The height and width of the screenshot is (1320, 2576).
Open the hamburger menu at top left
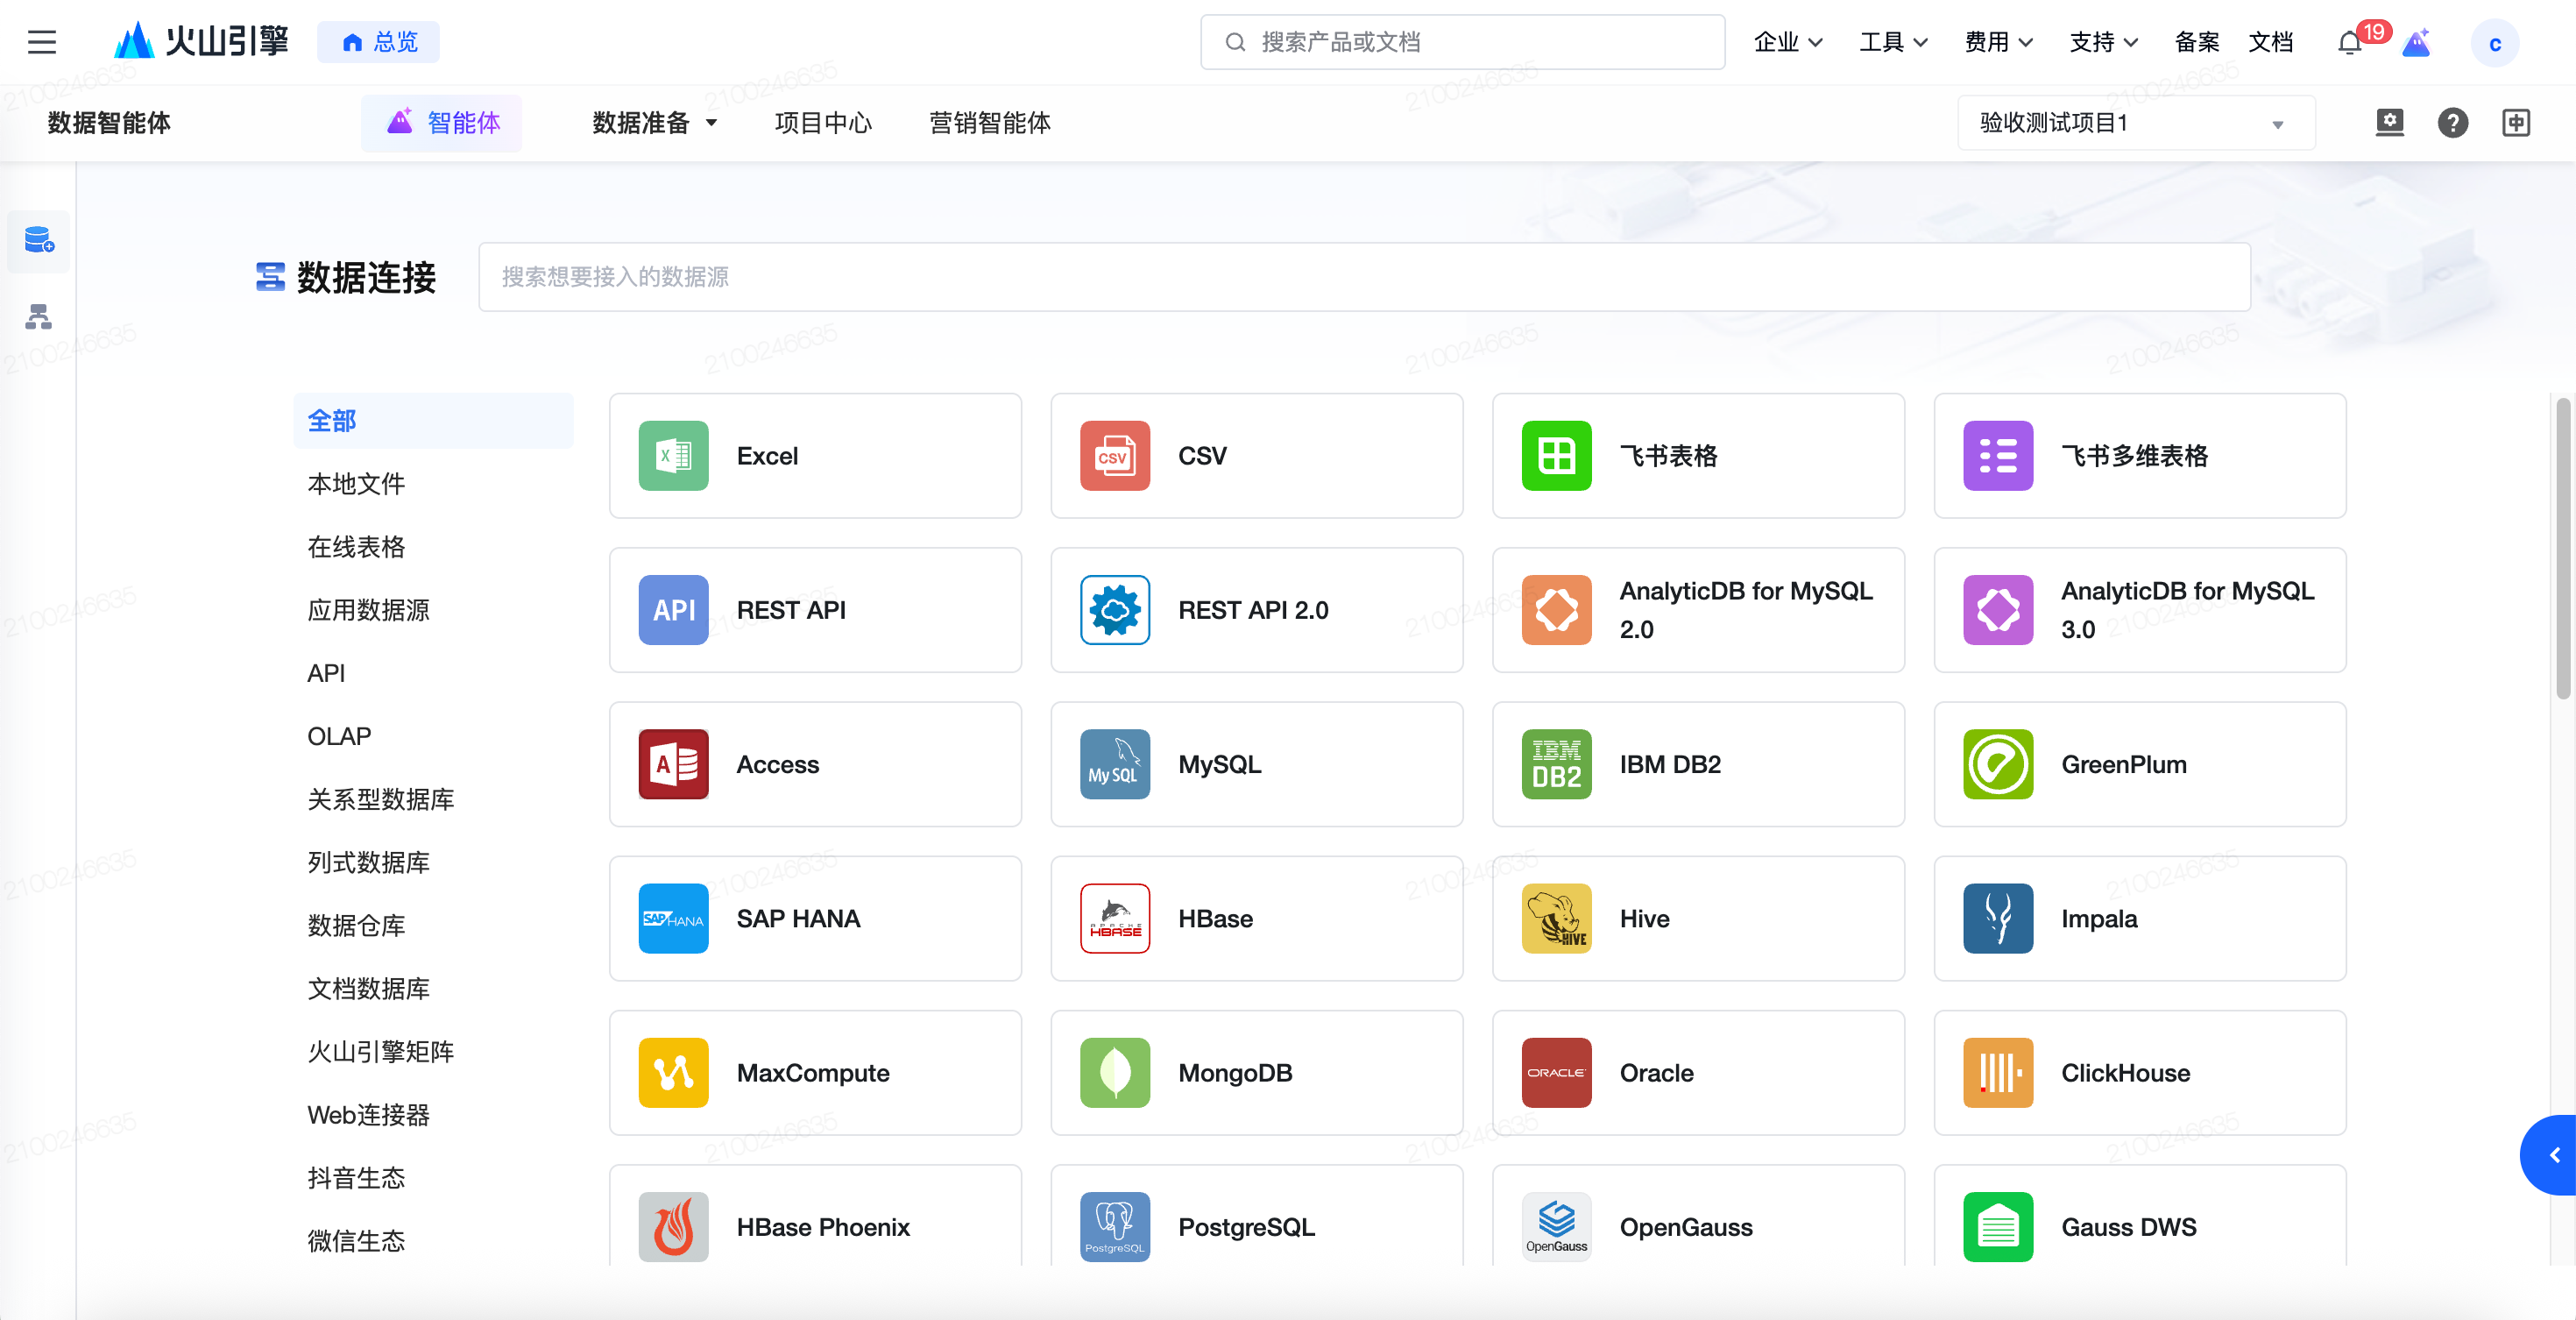41,42
